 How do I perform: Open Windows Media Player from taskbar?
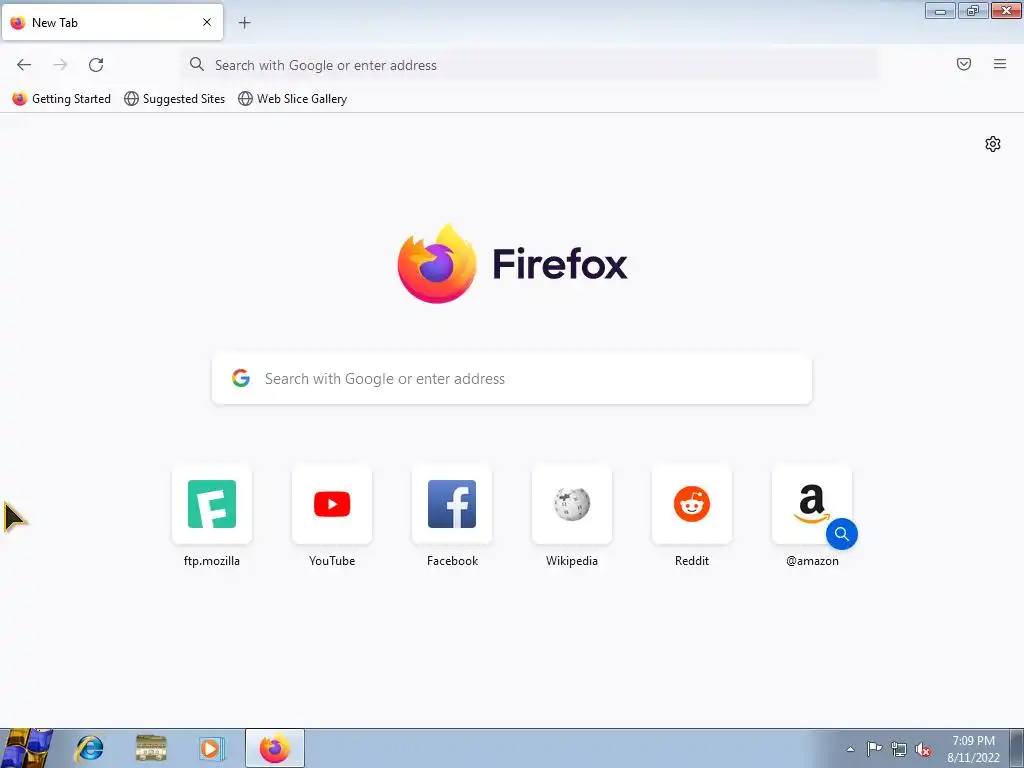[x=211, y=748]
